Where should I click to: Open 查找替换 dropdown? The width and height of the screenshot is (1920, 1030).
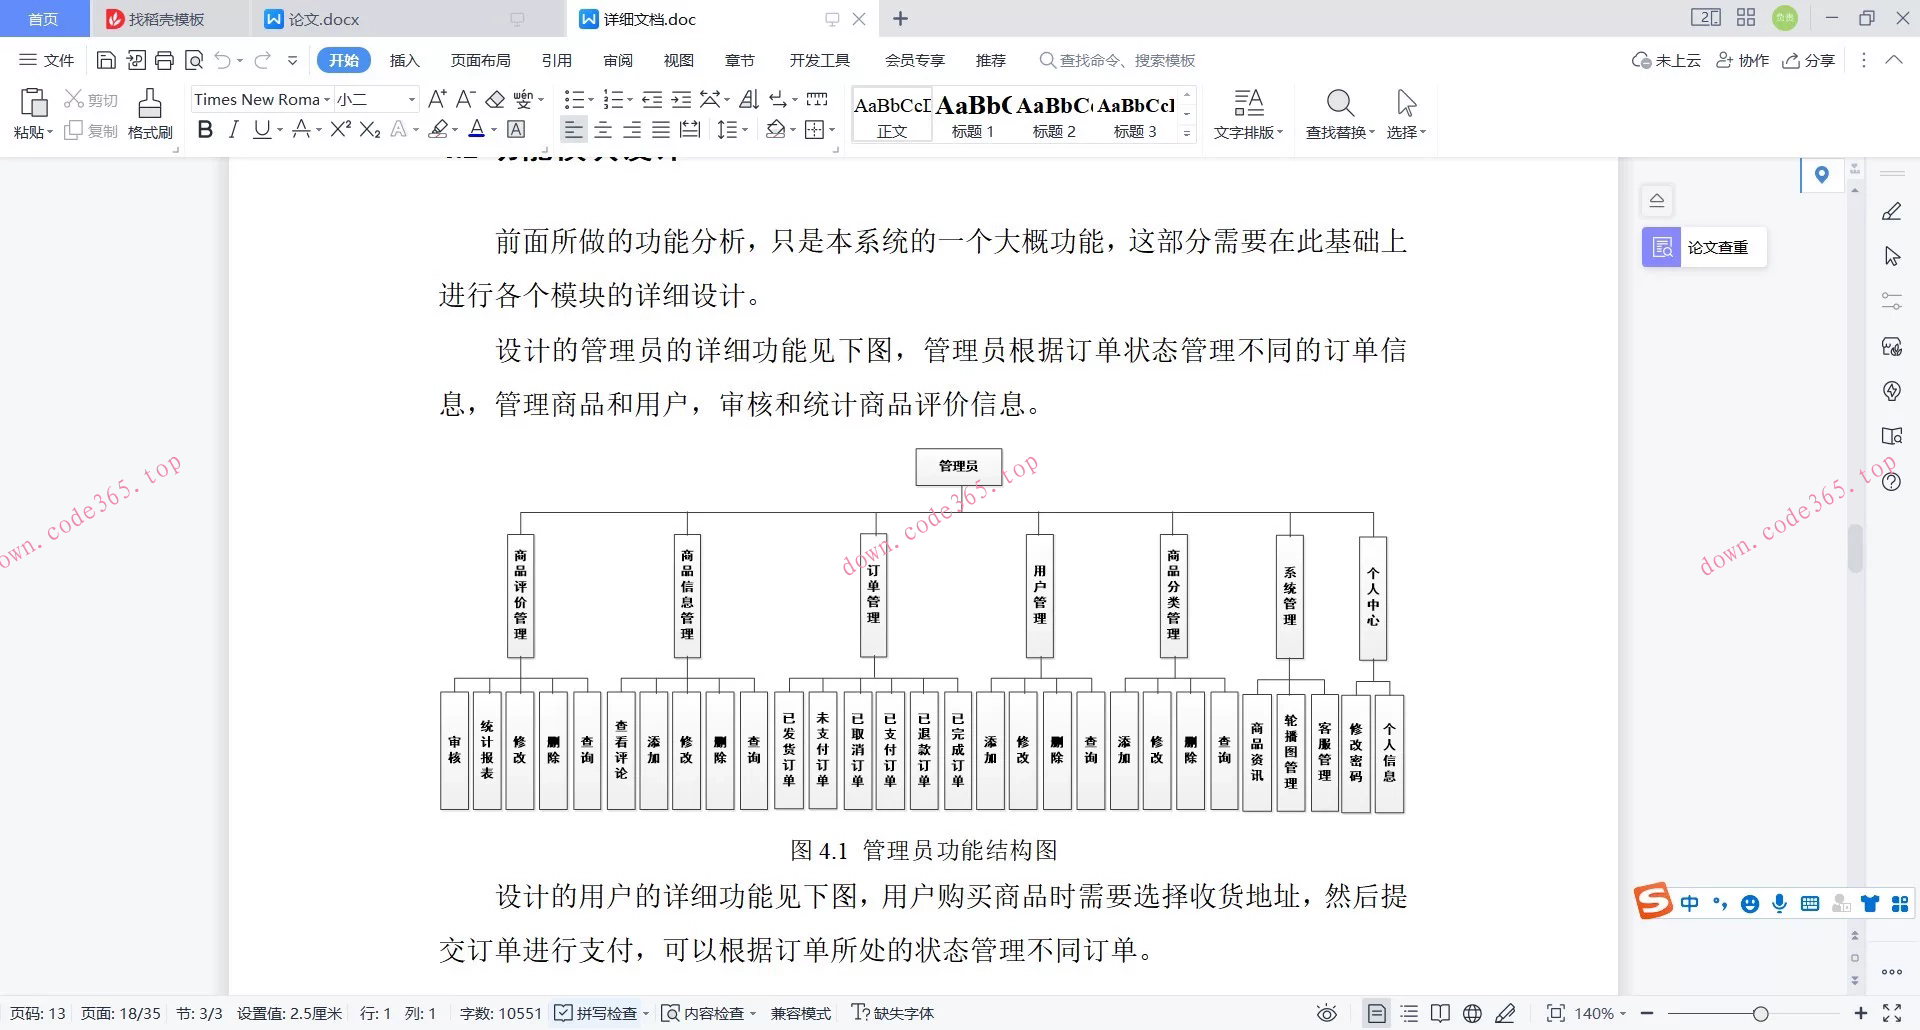[1340, 114]
